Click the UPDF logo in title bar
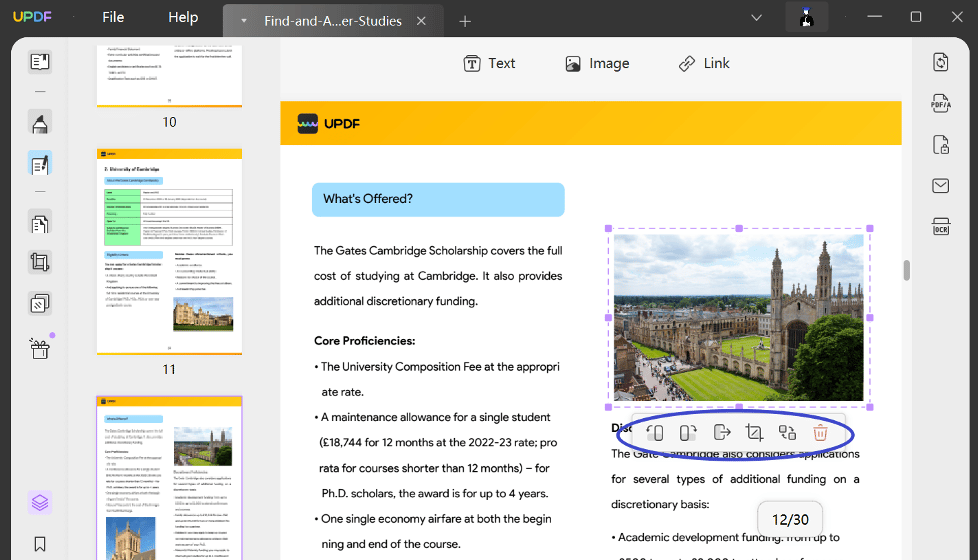Image resolution: width=978 pixels, height=560 pixels. click(32, 17)
